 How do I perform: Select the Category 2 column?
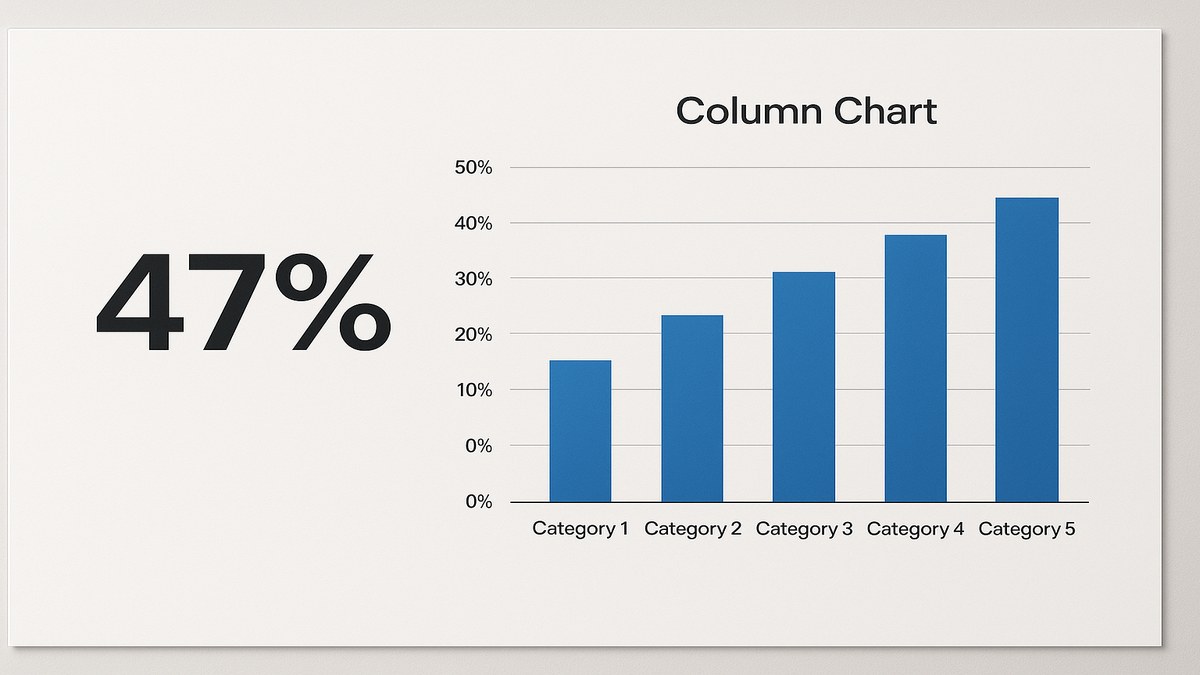pos(692,408)
